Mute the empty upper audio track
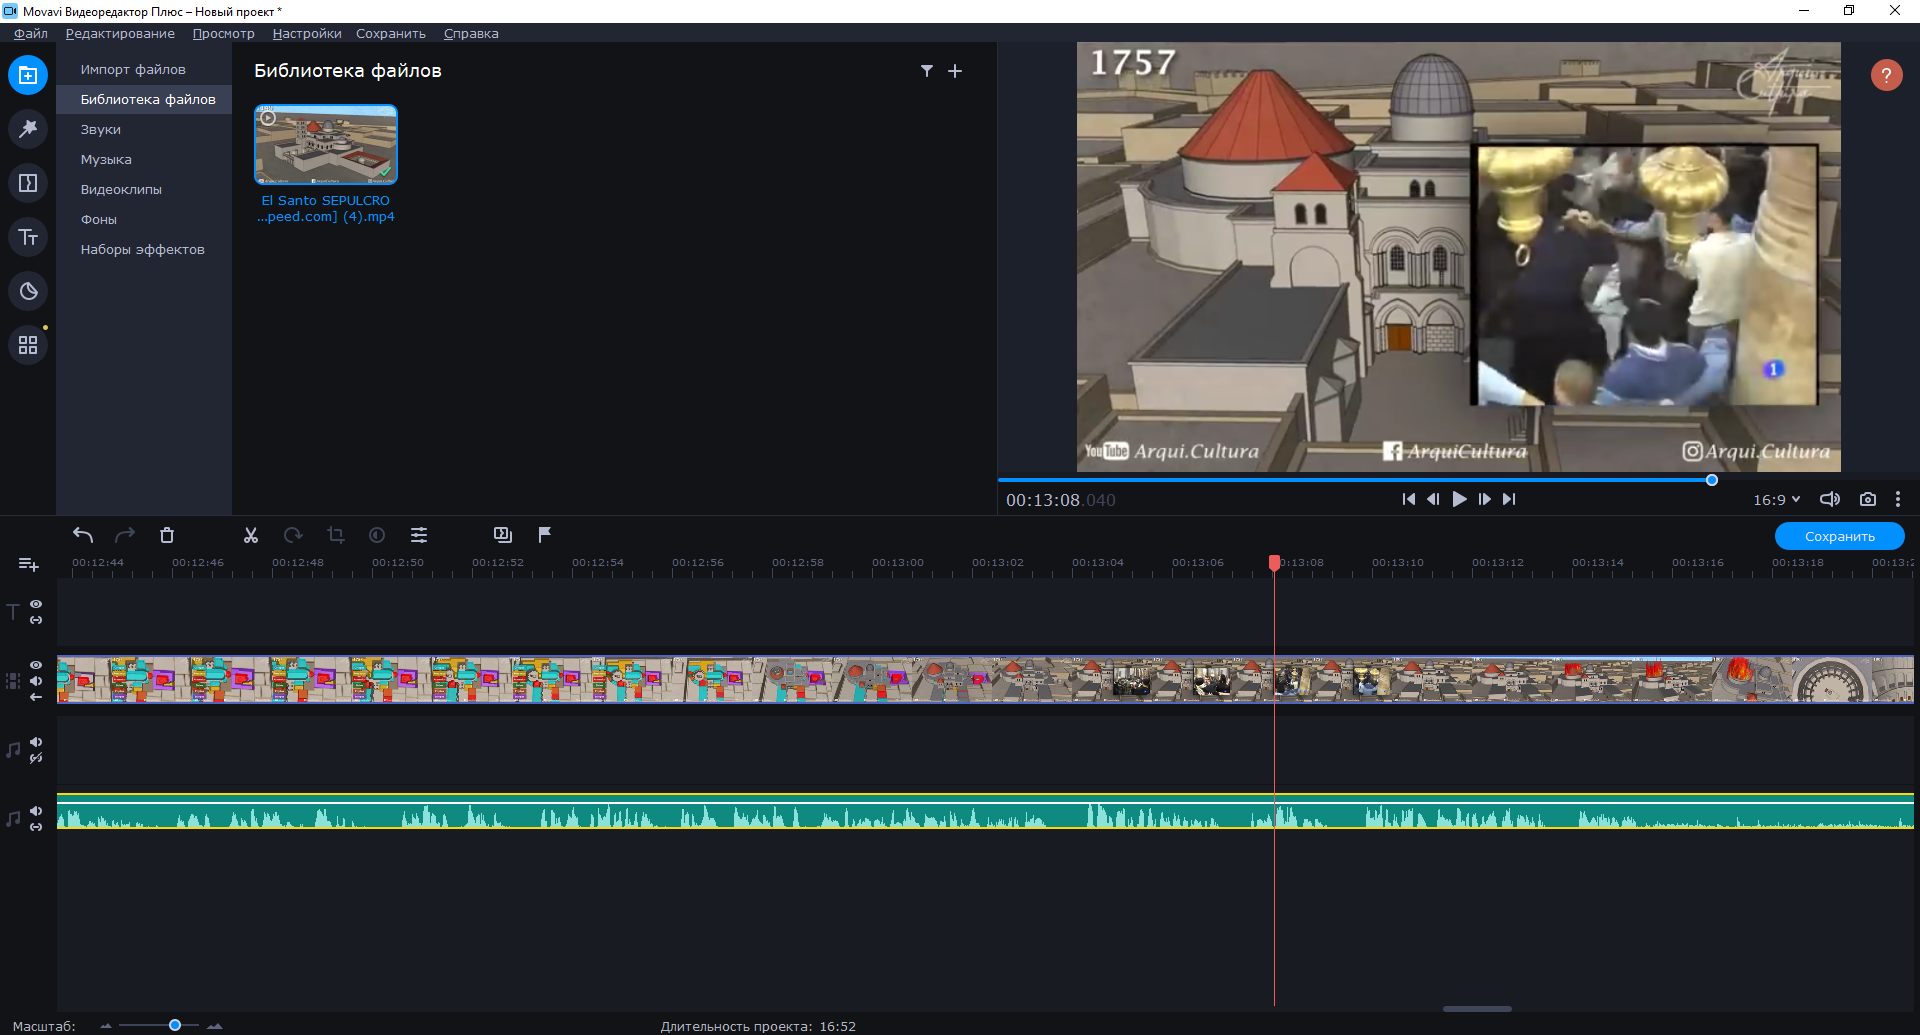This screenshot has width=1920, height=1035. click(x=36, y=742)
